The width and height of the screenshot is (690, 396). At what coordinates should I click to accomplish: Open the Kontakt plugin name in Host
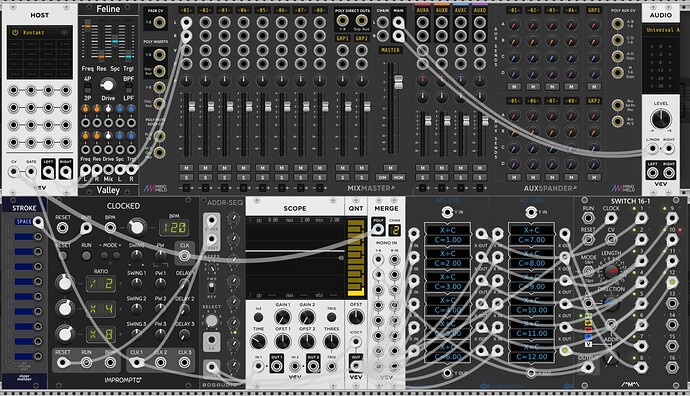click(x=33, y=33)
